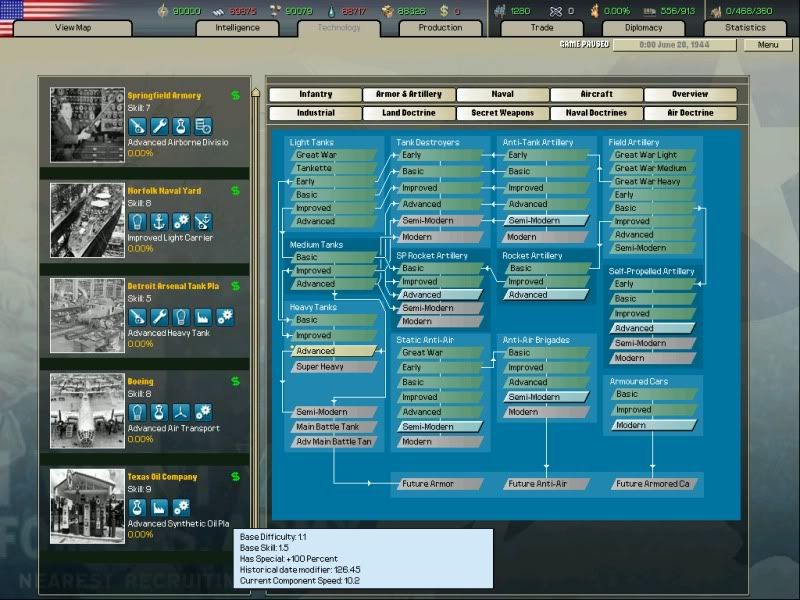Viewport: 800px width, 600px height.
Task: Choose Semi-Modern Static Anti-Air technology
Action: (x=437, y=427)
